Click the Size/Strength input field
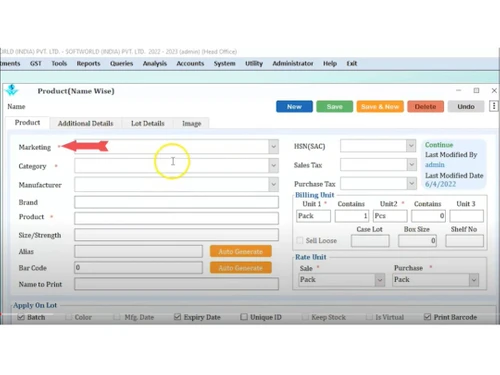This screenshot has width=500, height=375. (176, 235)
